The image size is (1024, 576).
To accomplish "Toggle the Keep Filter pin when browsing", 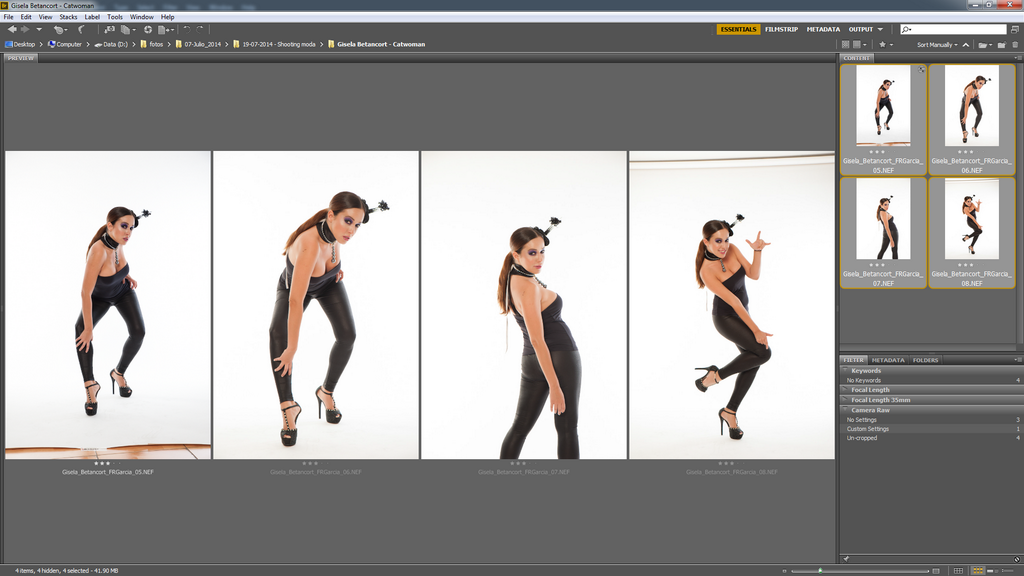I will [846, 558].
